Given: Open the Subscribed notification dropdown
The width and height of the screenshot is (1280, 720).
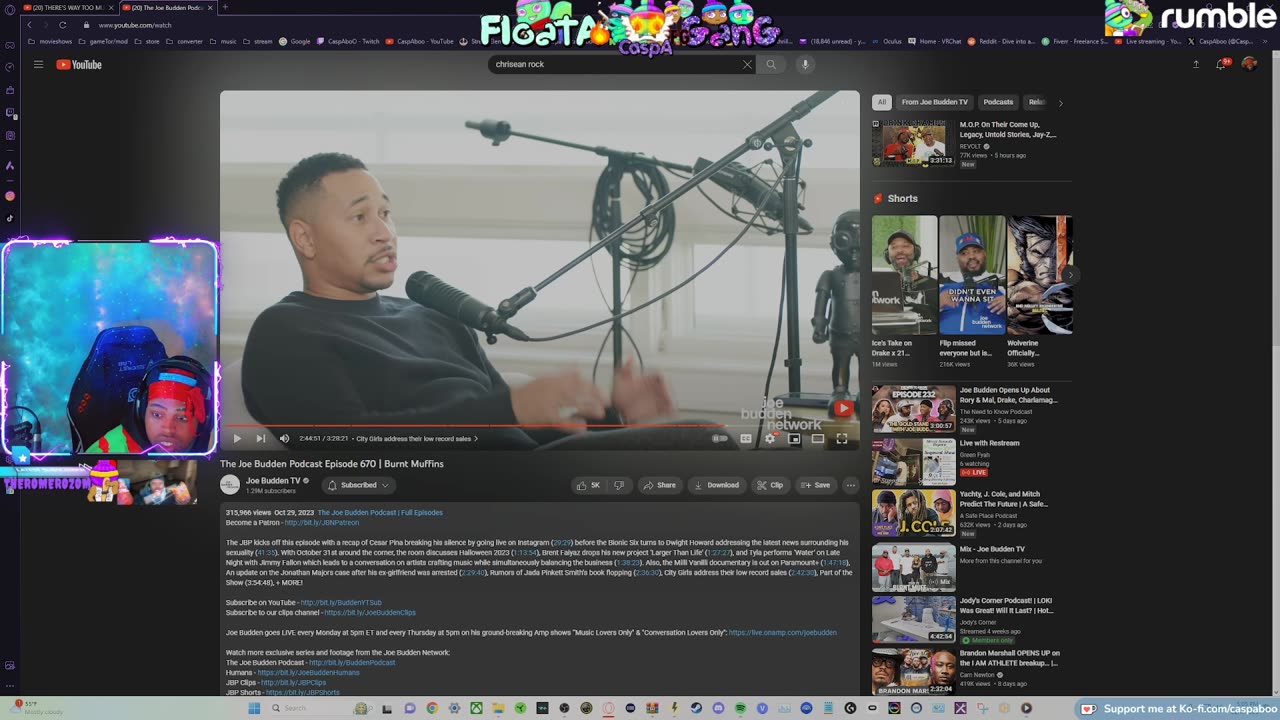Looking at the screenshot, I should pyautogui.click(x=358, y=485).
